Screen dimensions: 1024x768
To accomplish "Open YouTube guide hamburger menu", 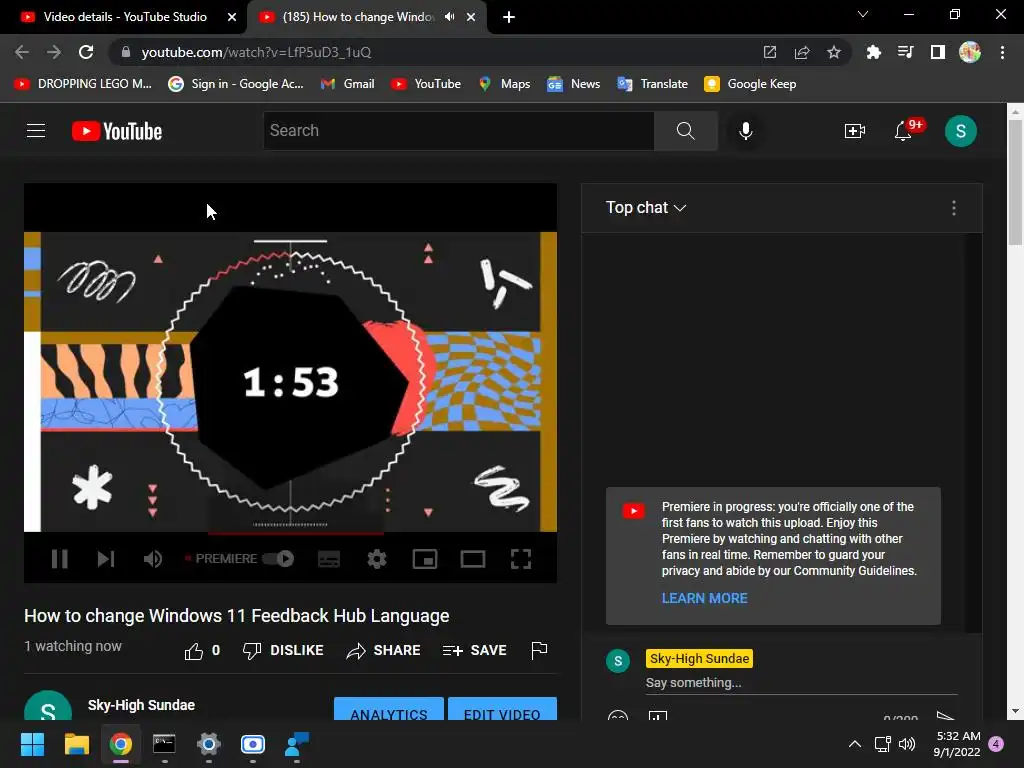I will pyautogui.click(x=36, y=131).
